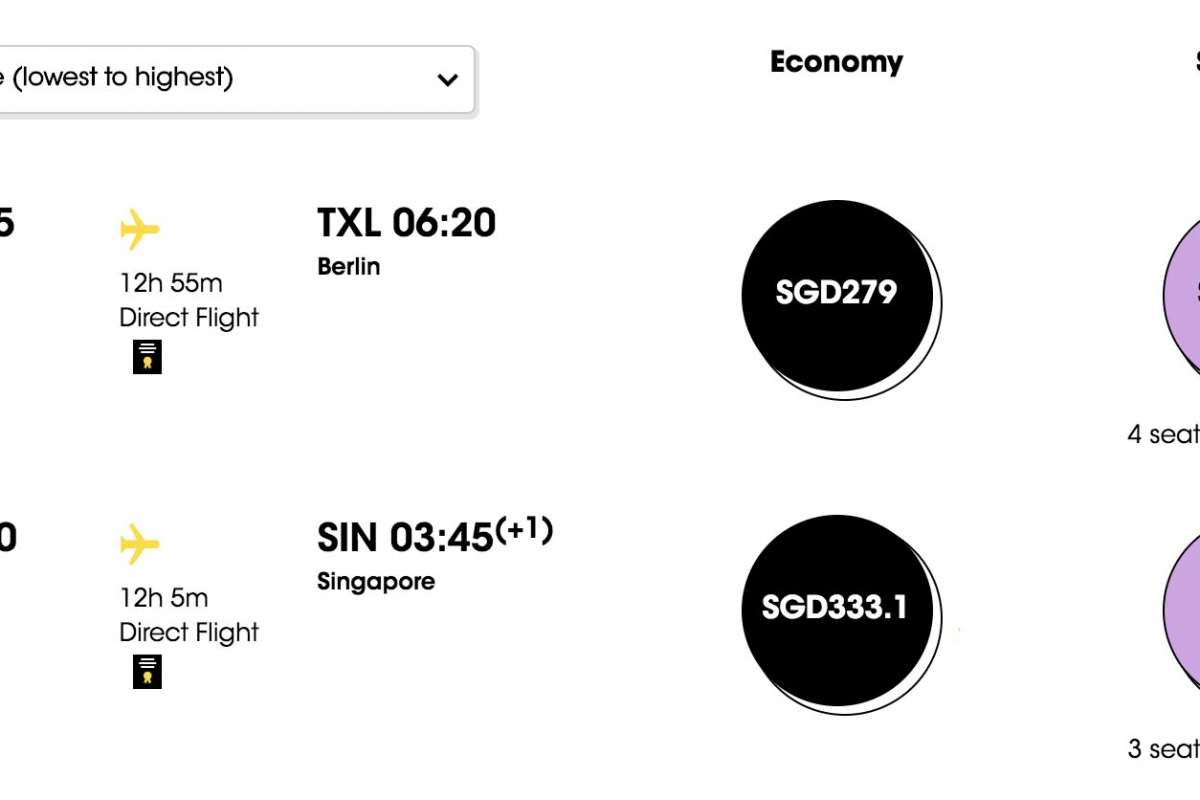The width and height of the screenshot is (1200, 800).
Task: Click the 12h 5m flight duration
Action: tap(164, 599)
